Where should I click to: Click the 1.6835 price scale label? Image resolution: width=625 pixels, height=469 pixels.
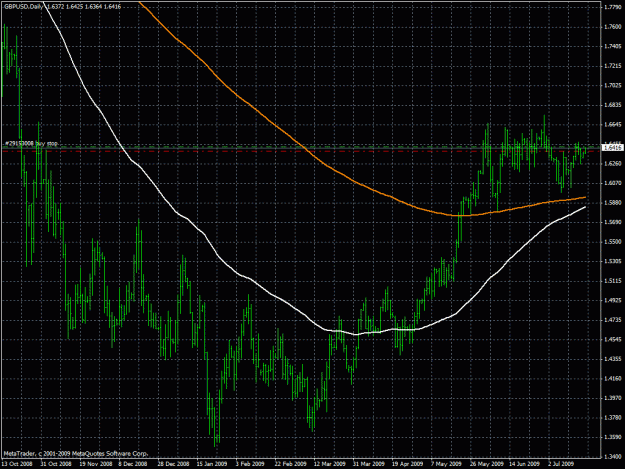pyautogui.click(x=613, y=105)
